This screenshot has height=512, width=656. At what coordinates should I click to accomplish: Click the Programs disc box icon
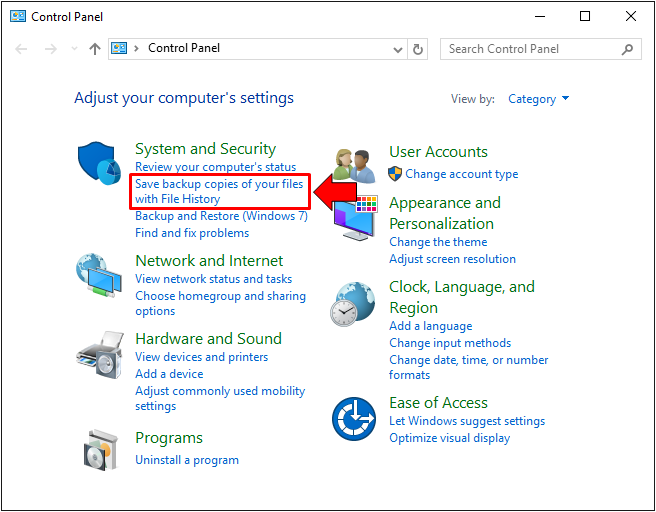click(x=100, y=450)
